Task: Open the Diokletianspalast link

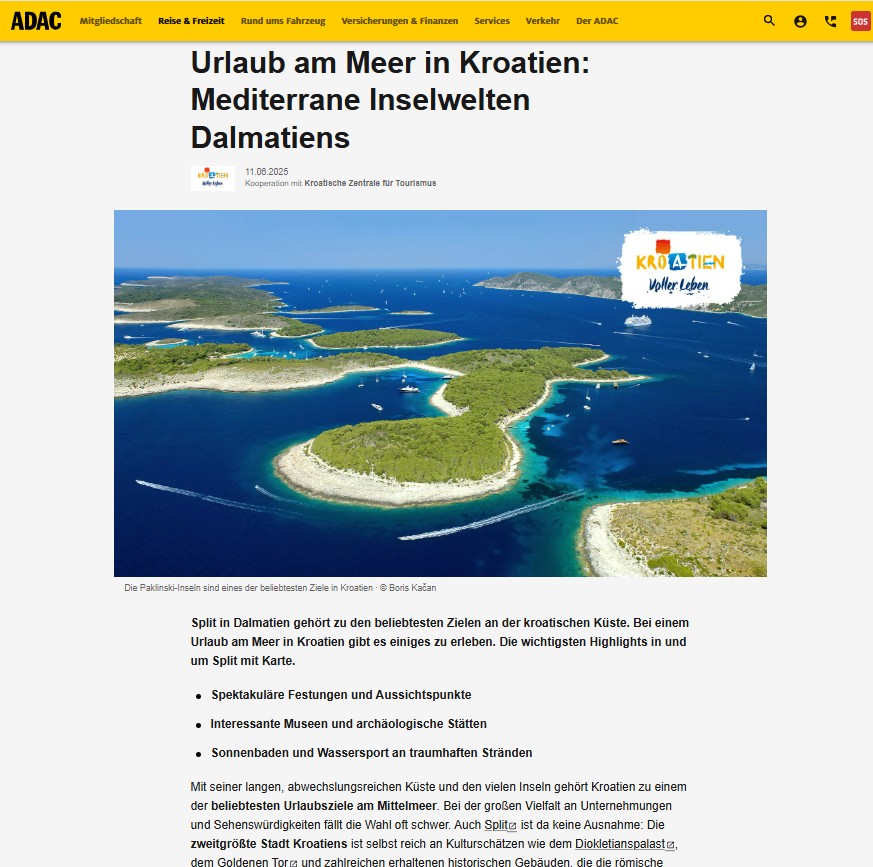Action: (619, 845)
